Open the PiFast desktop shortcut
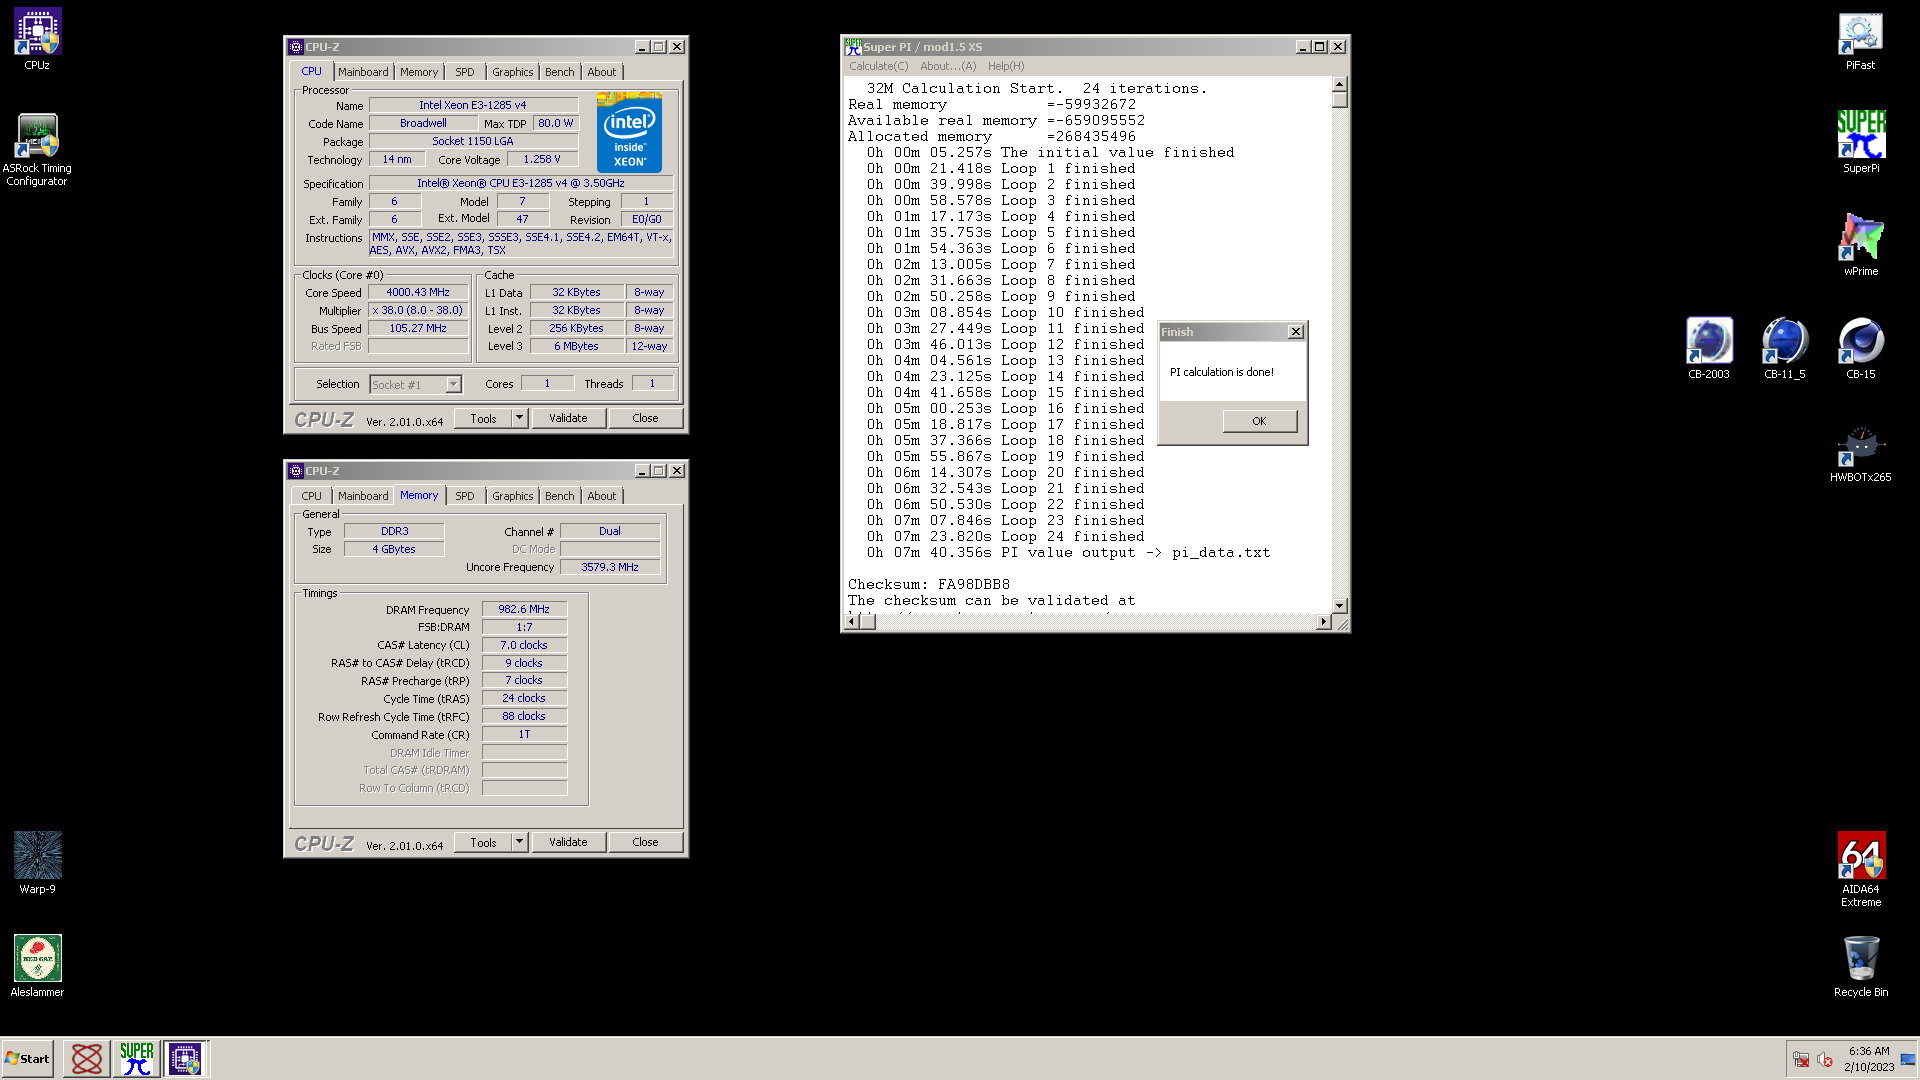 (x=1860, y=40)
